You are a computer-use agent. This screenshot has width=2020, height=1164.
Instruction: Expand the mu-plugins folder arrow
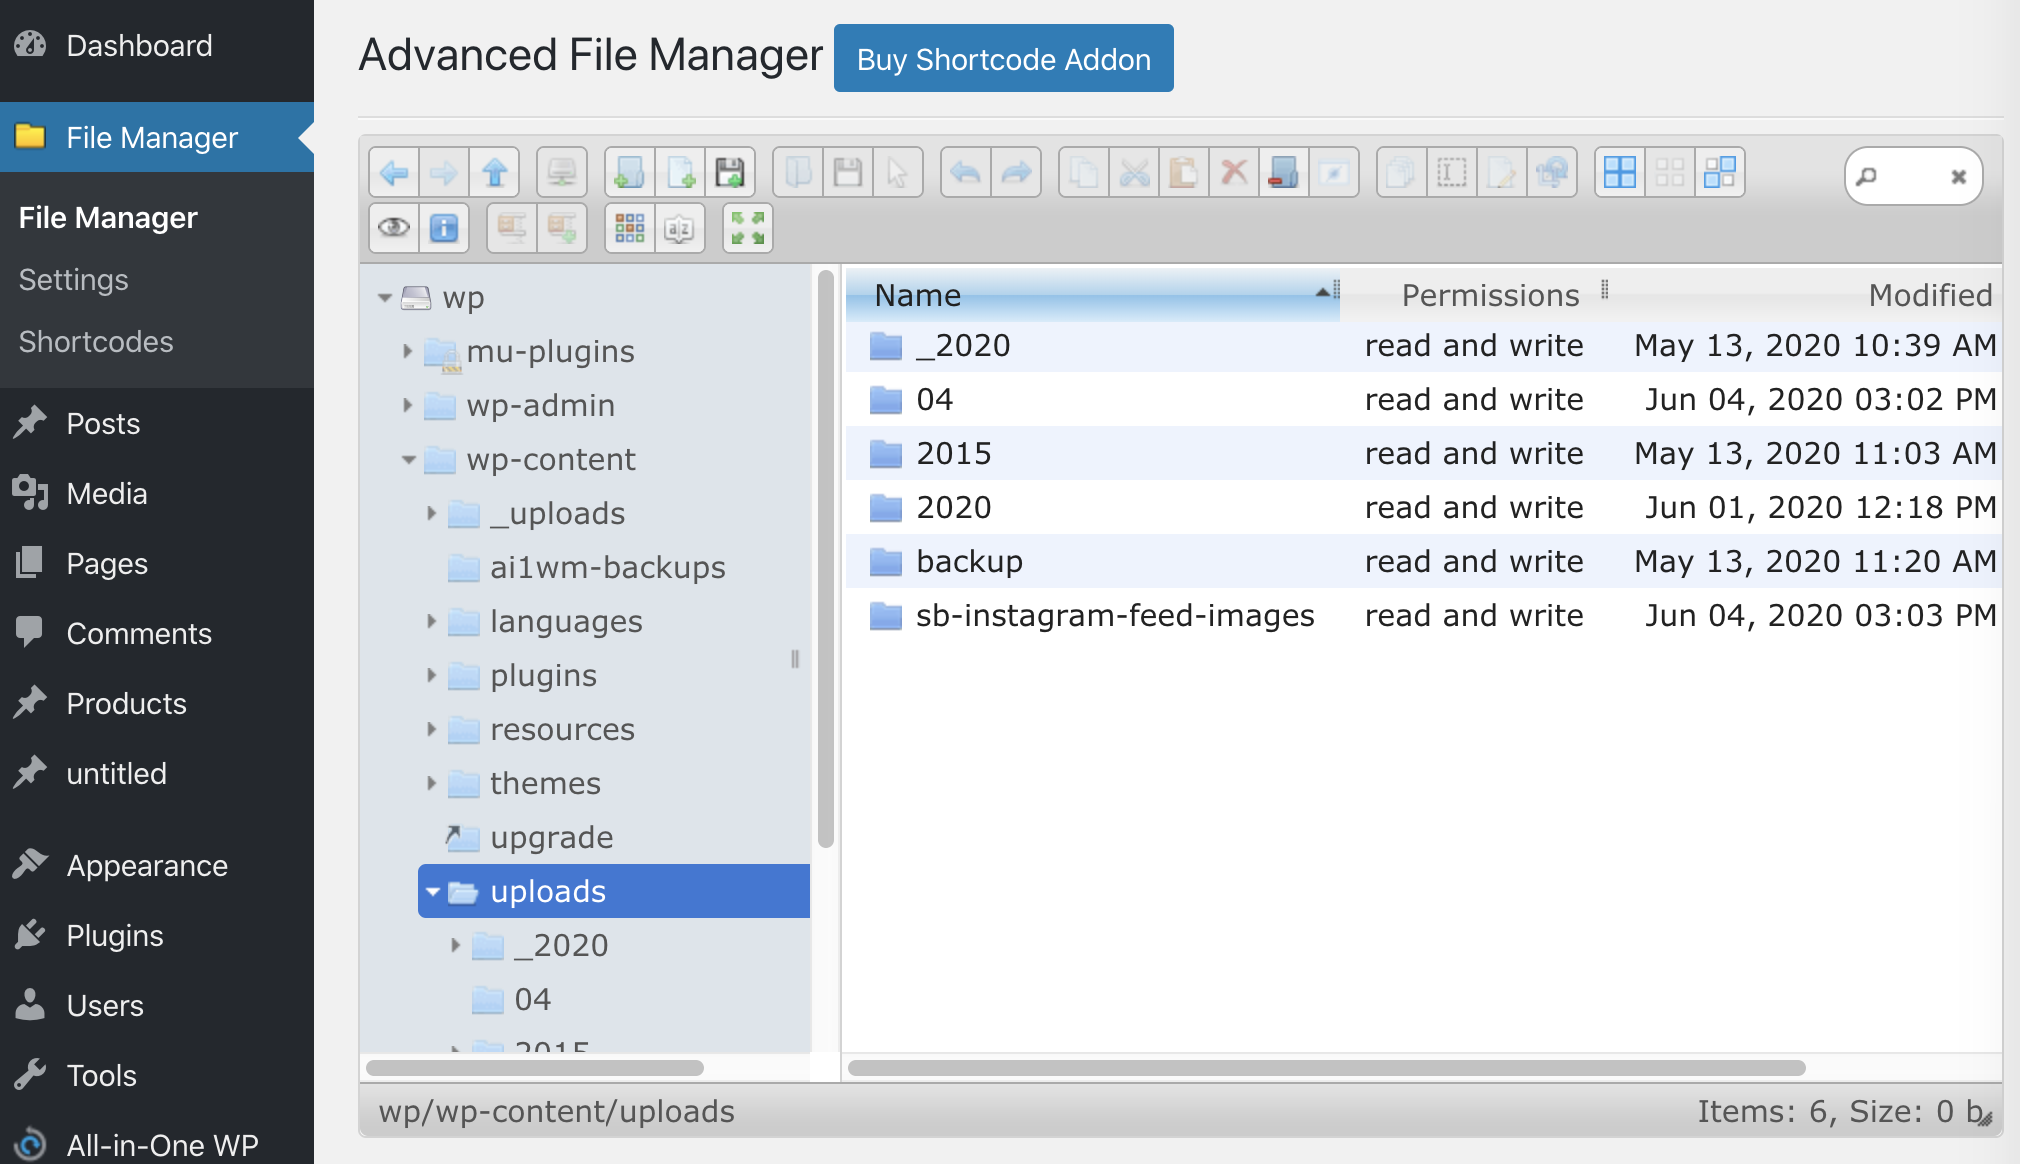pyautogui.click(x=407, y=351)
